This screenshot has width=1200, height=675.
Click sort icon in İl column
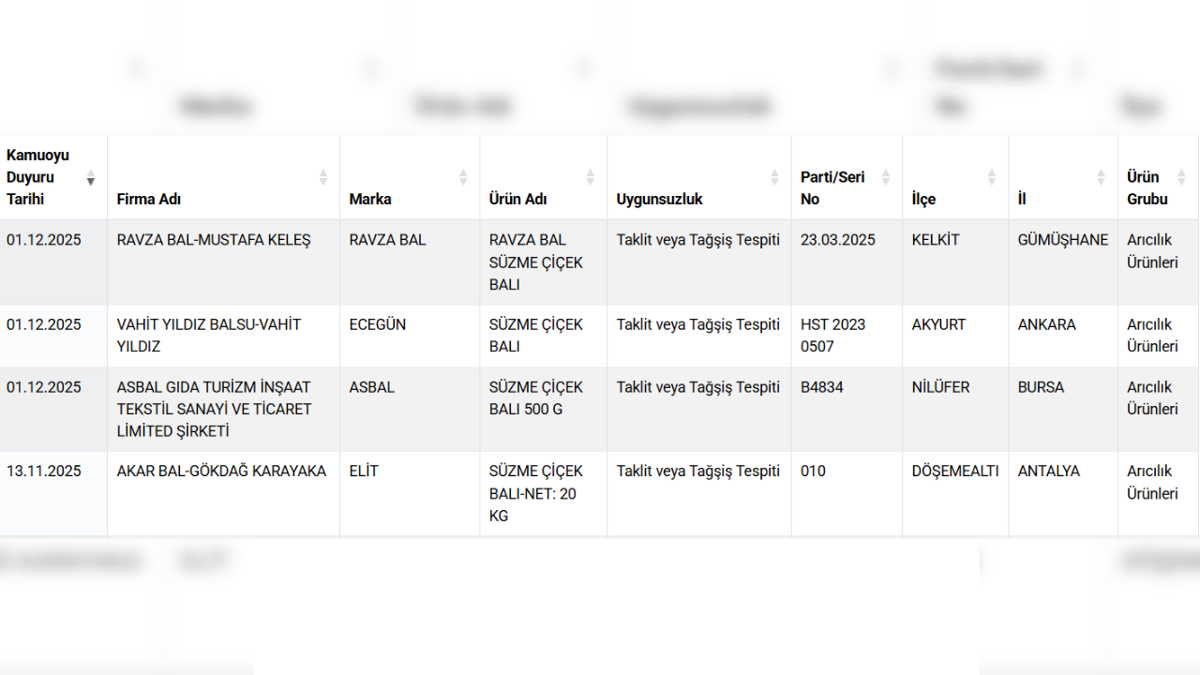(1101, 177)
